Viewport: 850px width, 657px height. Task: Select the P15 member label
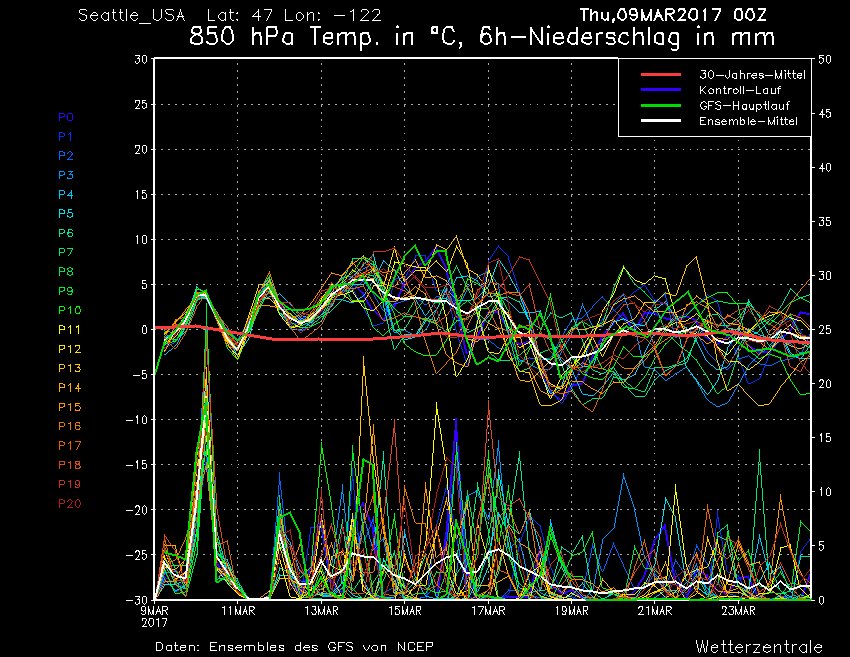[68, 407]
